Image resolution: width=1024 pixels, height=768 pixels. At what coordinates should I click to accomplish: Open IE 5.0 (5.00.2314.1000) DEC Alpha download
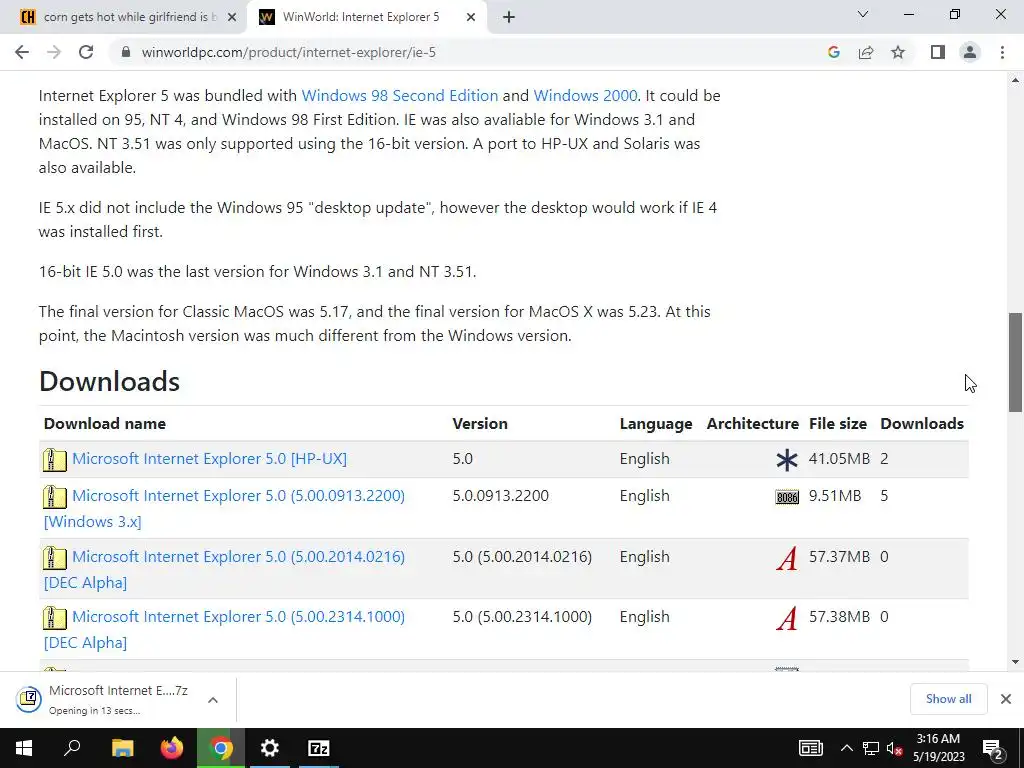click(238, 616)
